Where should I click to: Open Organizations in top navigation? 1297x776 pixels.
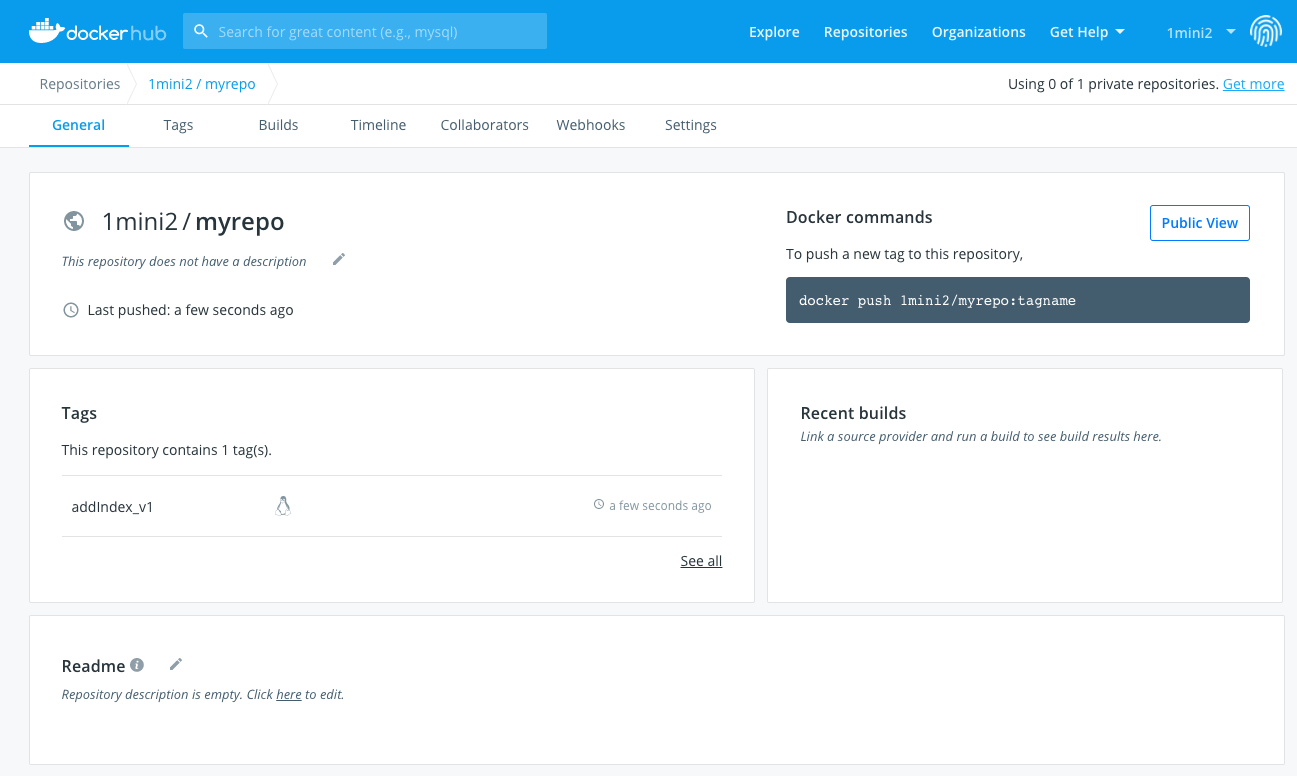979,32
